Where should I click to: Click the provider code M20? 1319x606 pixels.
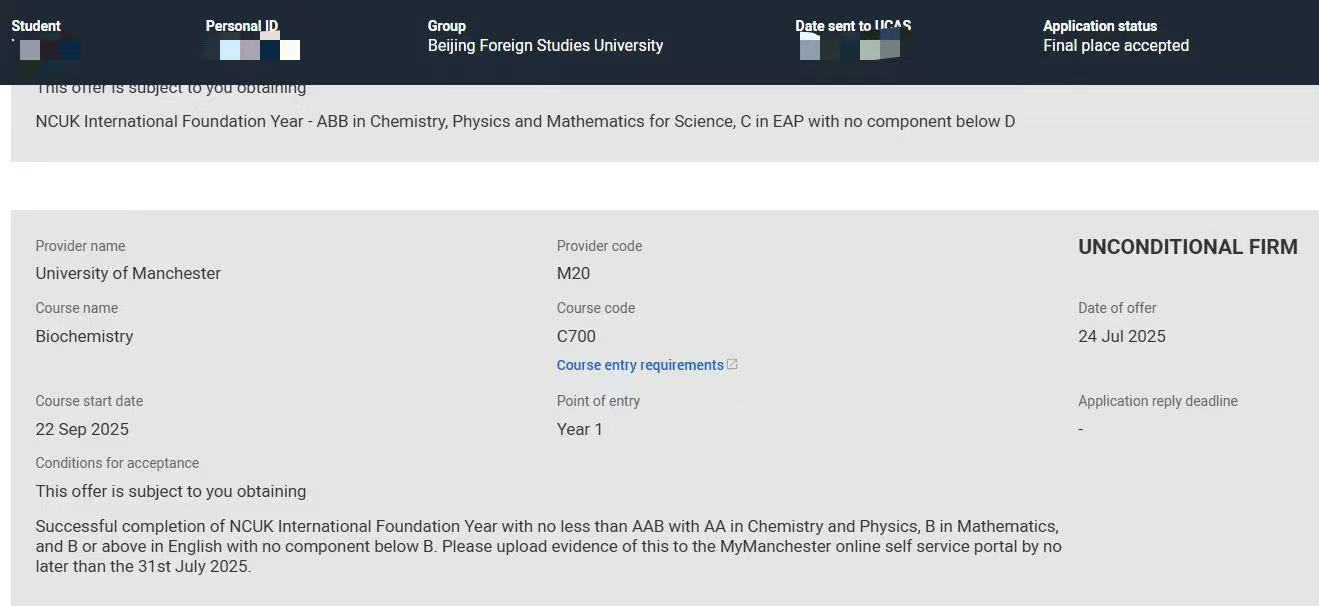coord(573,273)
